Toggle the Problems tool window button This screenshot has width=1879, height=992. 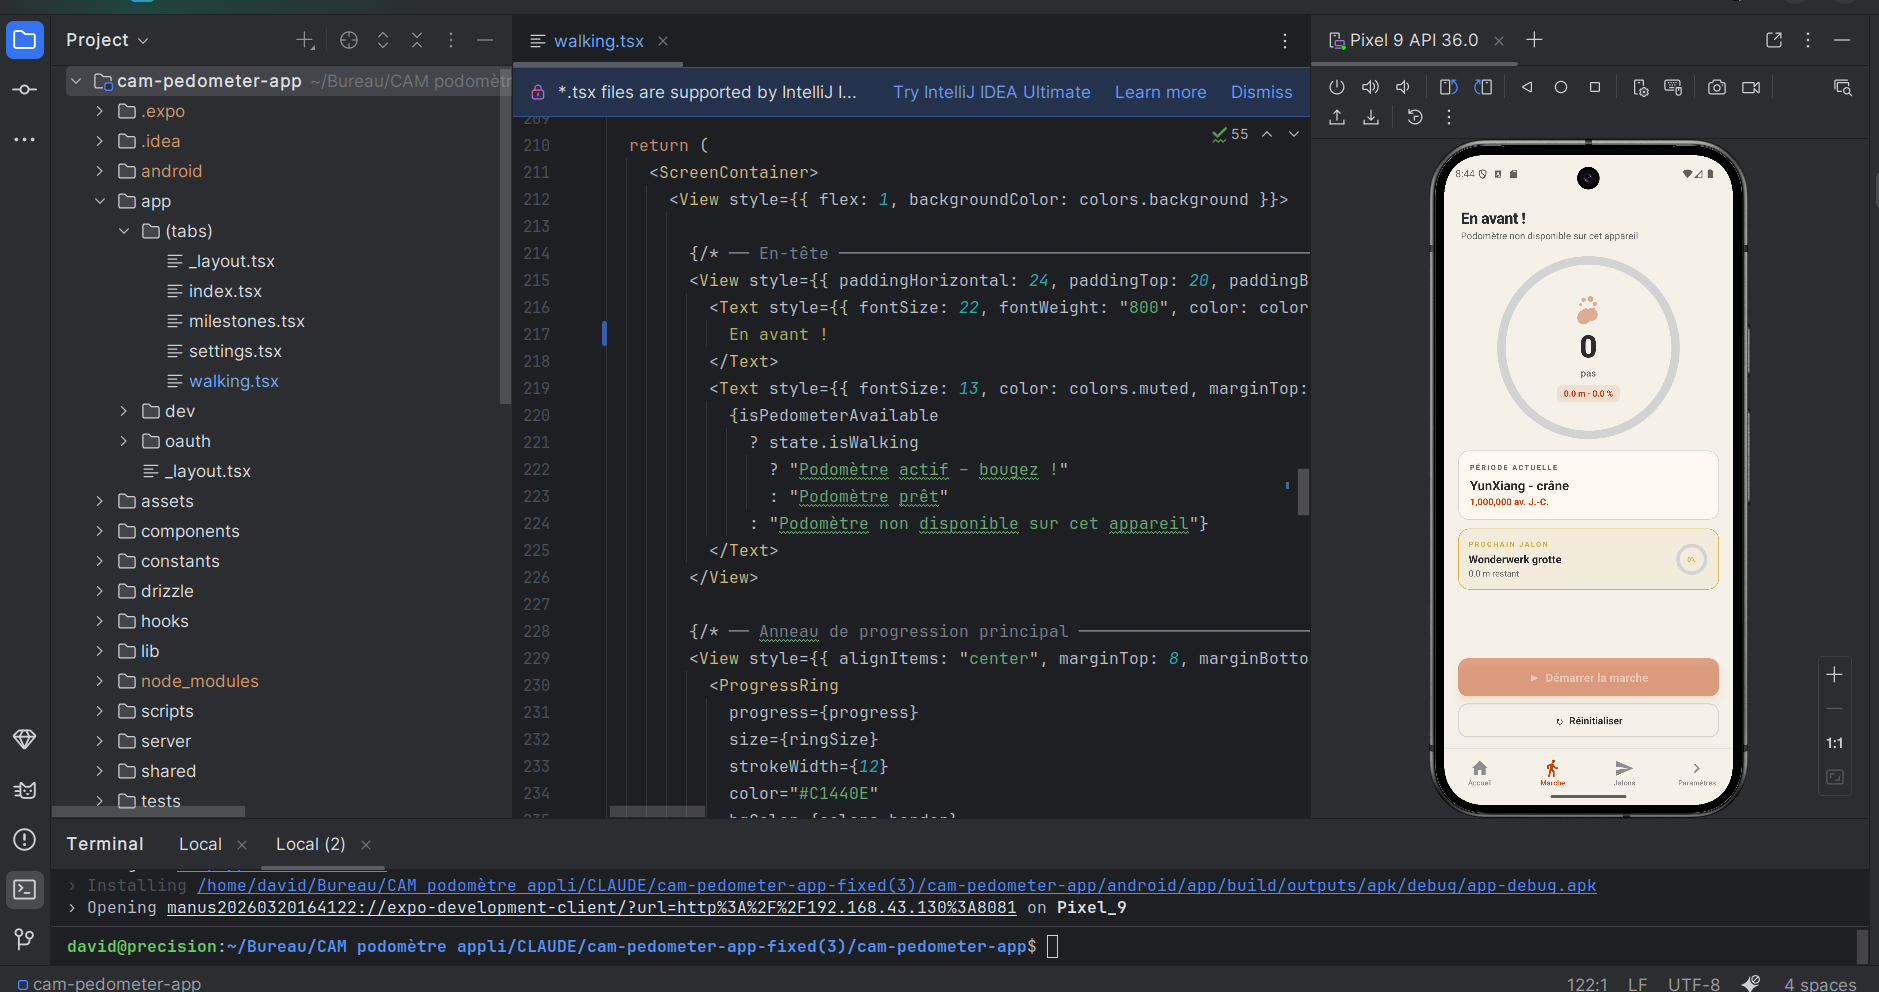[x=25, y=839]
